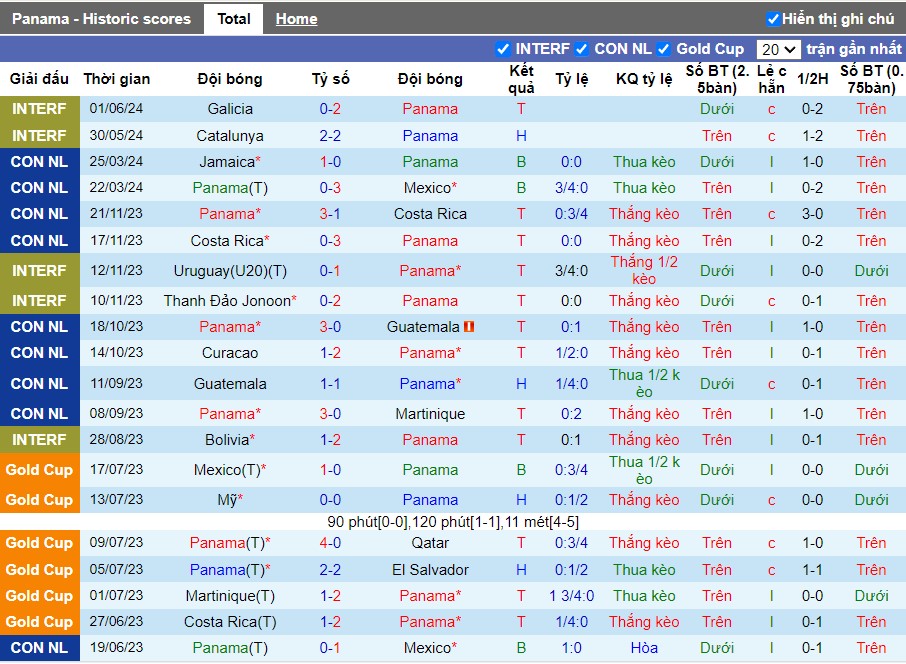Toggle the 'Hiển thị ghi chú' checkbox
906x664 pixels.
[773, 19]
